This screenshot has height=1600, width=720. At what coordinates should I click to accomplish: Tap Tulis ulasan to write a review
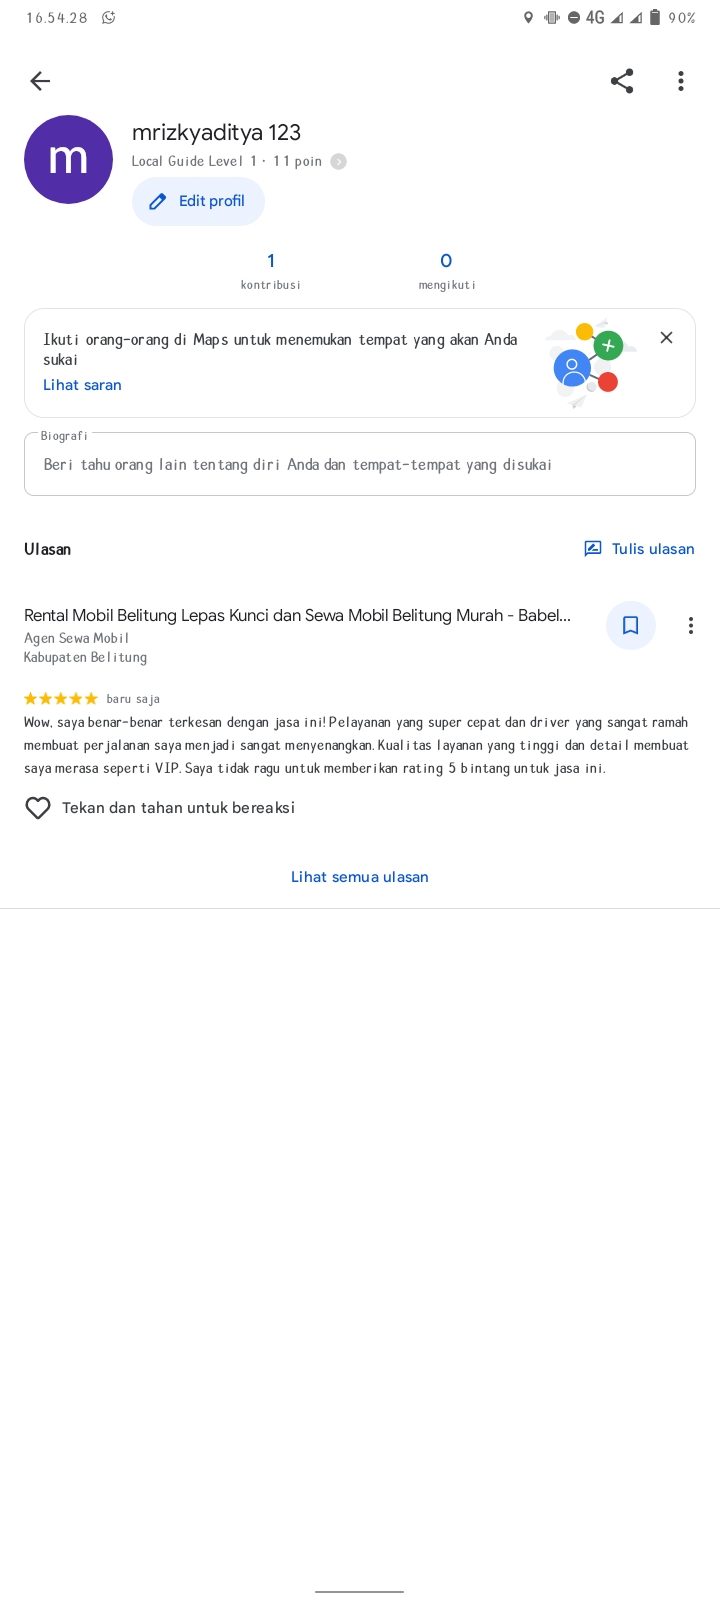point(639,548)
